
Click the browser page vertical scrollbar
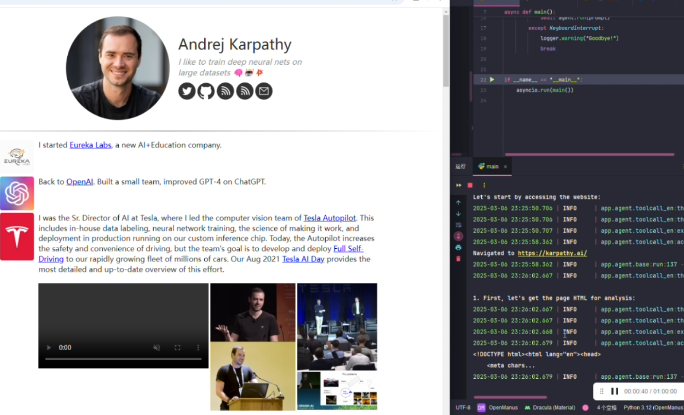click(x=445, y=51)
